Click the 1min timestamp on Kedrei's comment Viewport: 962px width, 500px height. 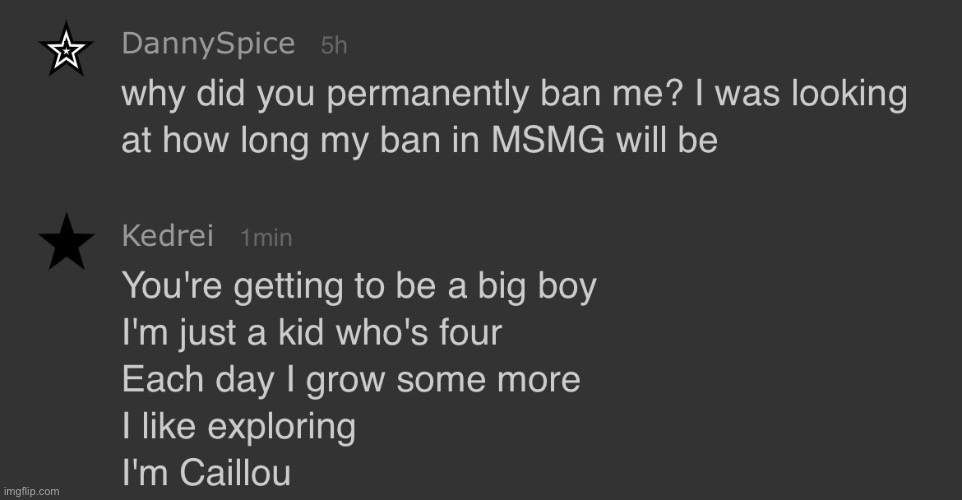pyautogui.click(x=266, y=238)
